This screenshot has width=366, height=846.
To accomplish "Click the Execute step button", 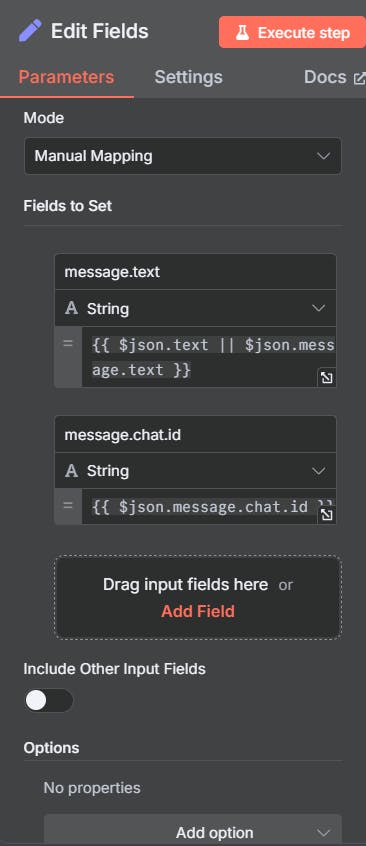I will pos(292,32).
